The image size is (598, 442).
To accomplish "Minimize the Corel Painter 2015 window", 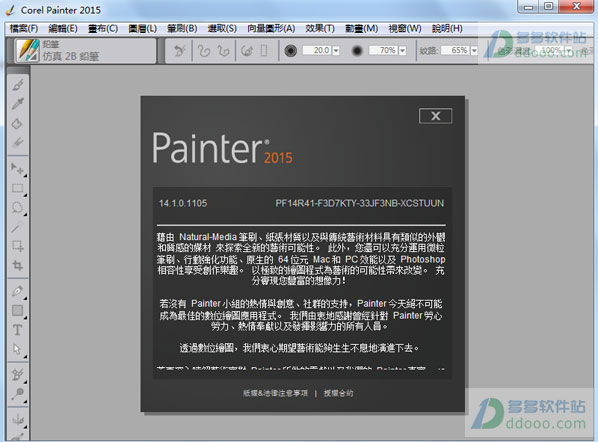I will click(x=528, y=6).
